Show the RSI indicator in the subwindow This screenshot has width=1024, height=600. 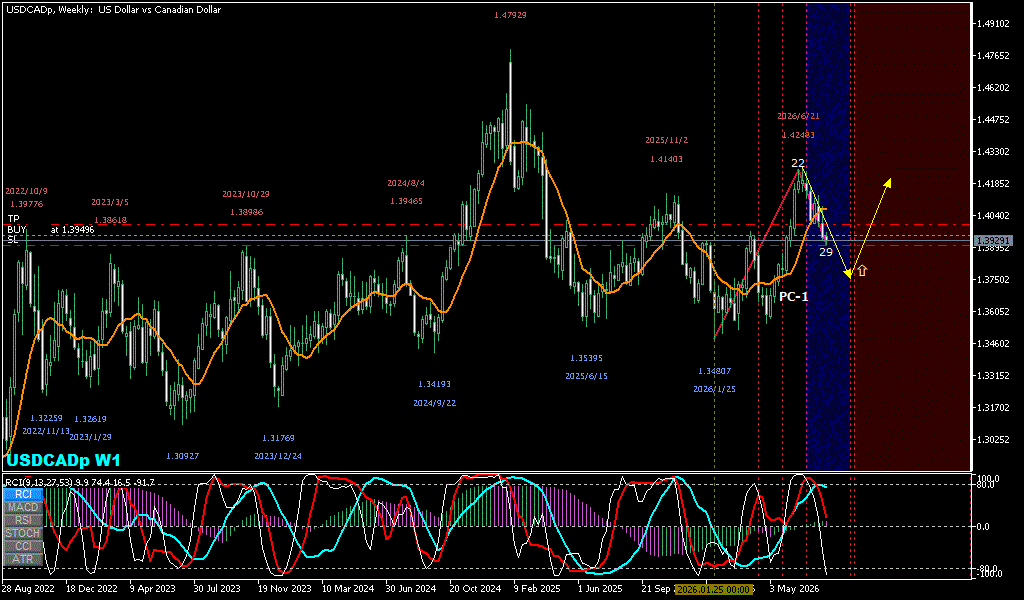tap(23, 520)
